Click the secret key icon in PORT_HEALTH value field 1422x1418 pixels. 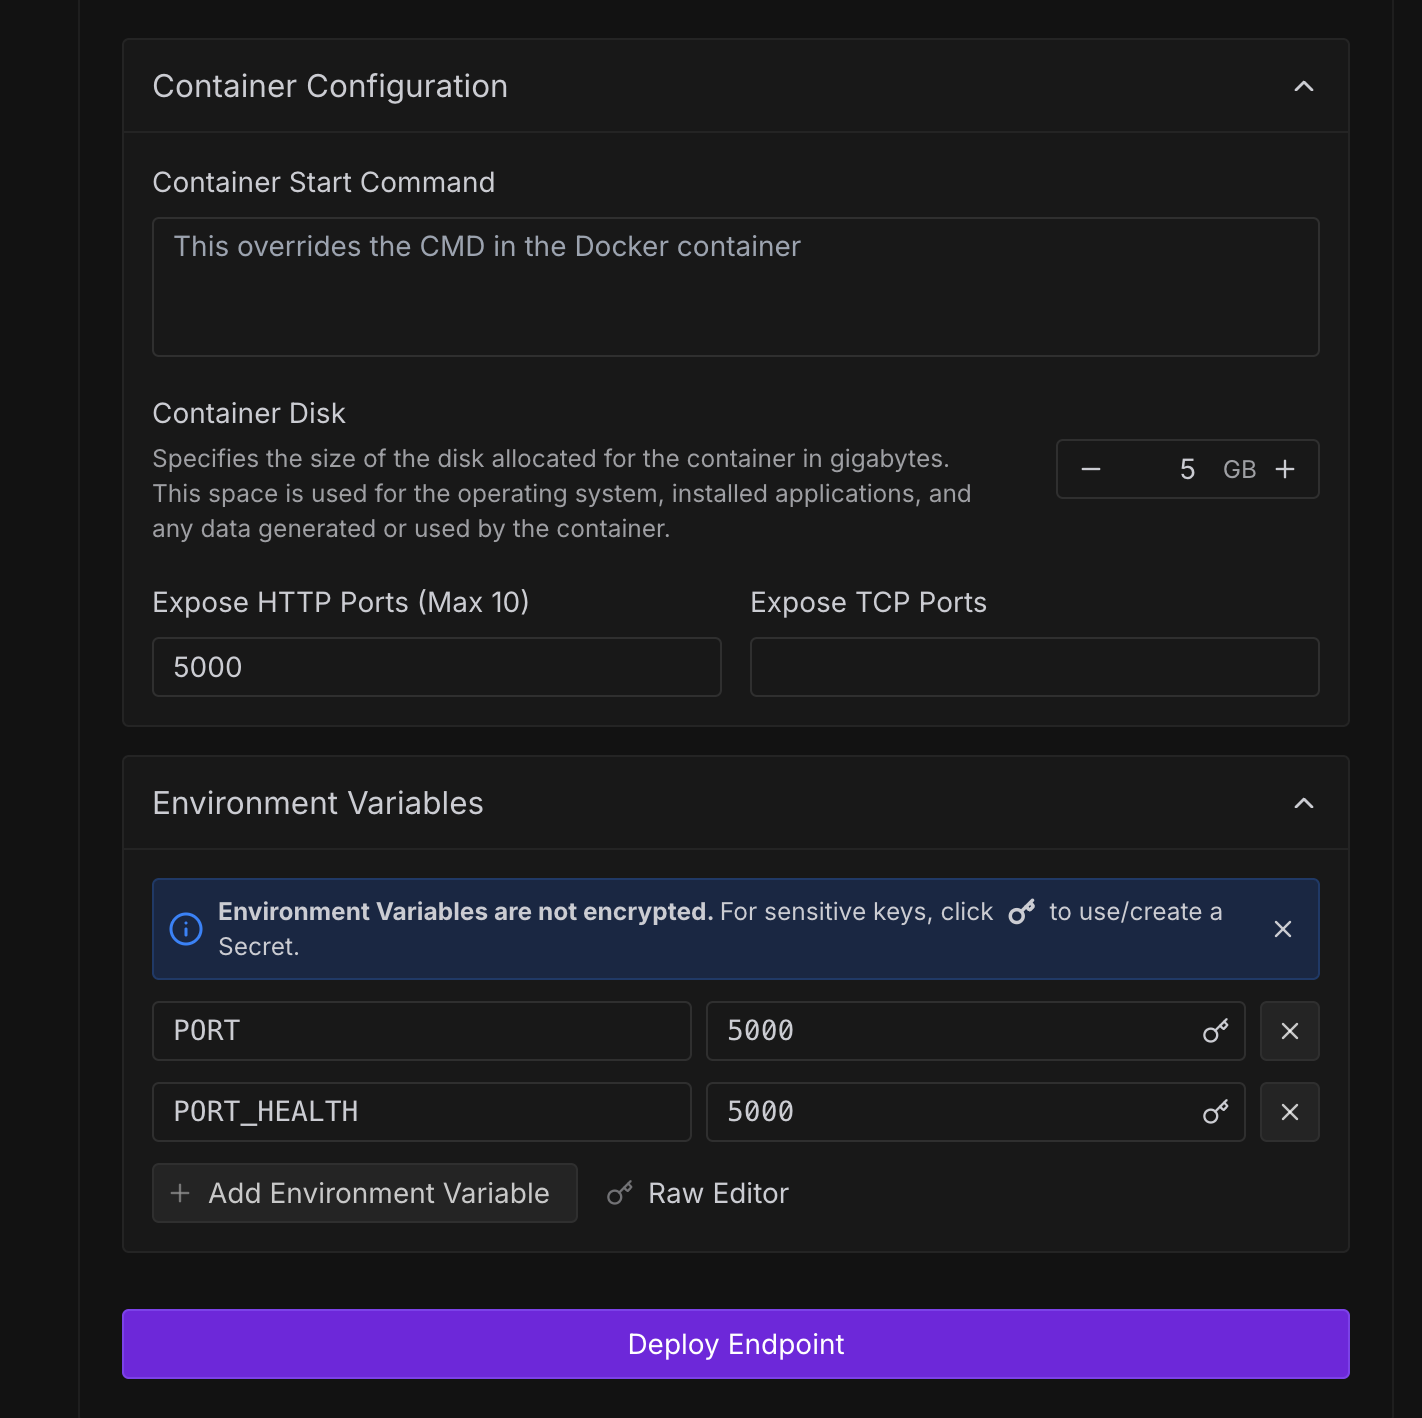(1215, 1112)
